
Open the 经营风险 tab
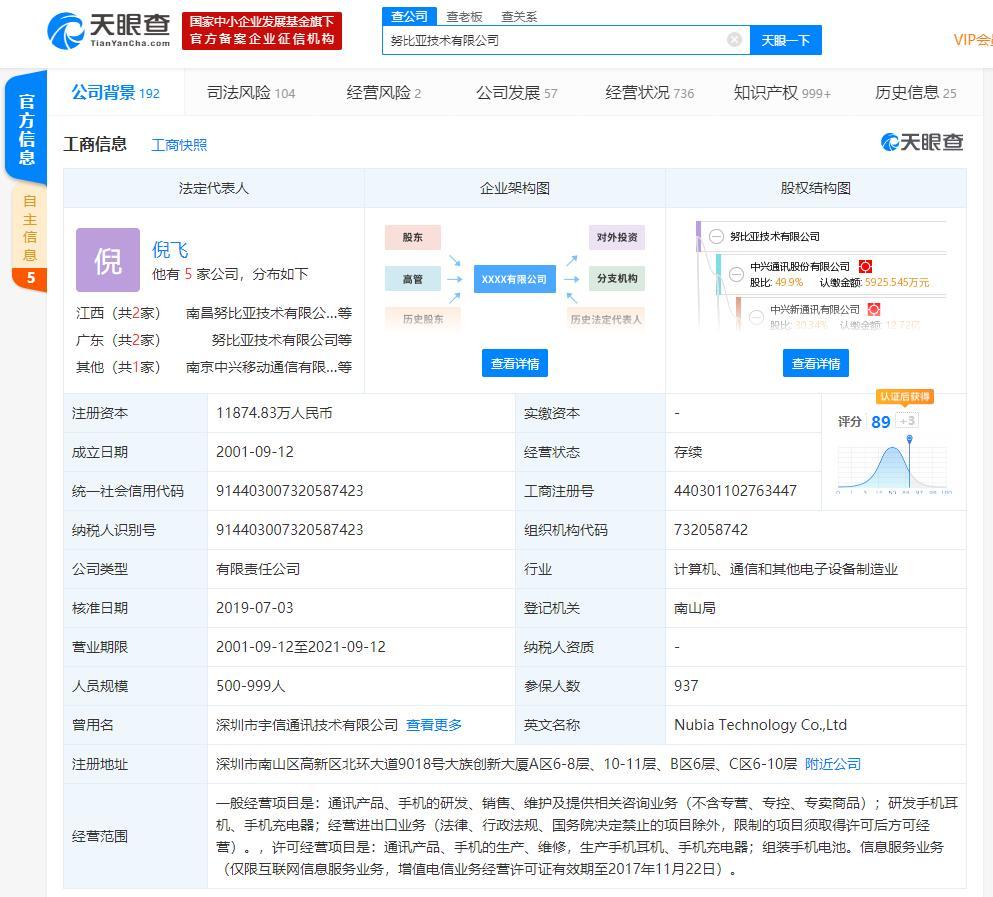click(384, 92)
